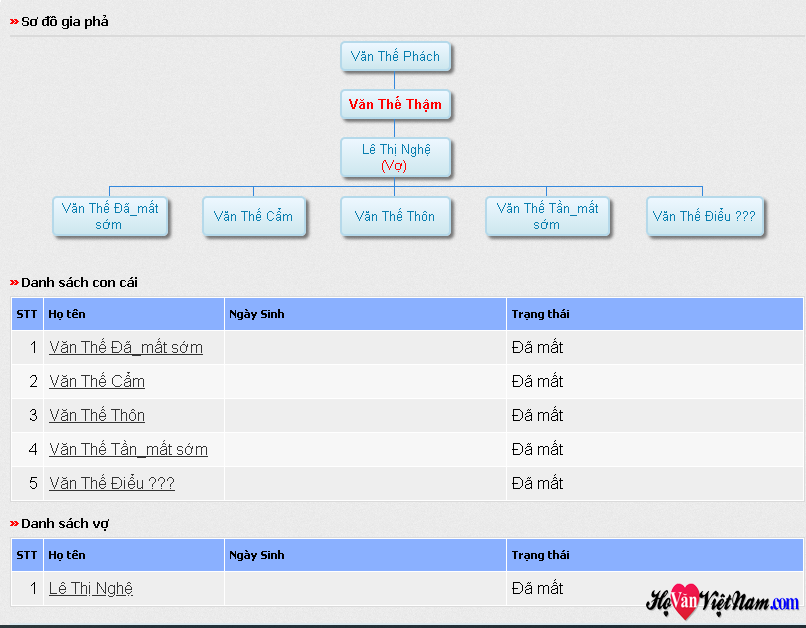Screen dimensions: 806x628
Task: Click Văn Thế Tần_mất sớm box in the diagram
Action: point(547,216)
